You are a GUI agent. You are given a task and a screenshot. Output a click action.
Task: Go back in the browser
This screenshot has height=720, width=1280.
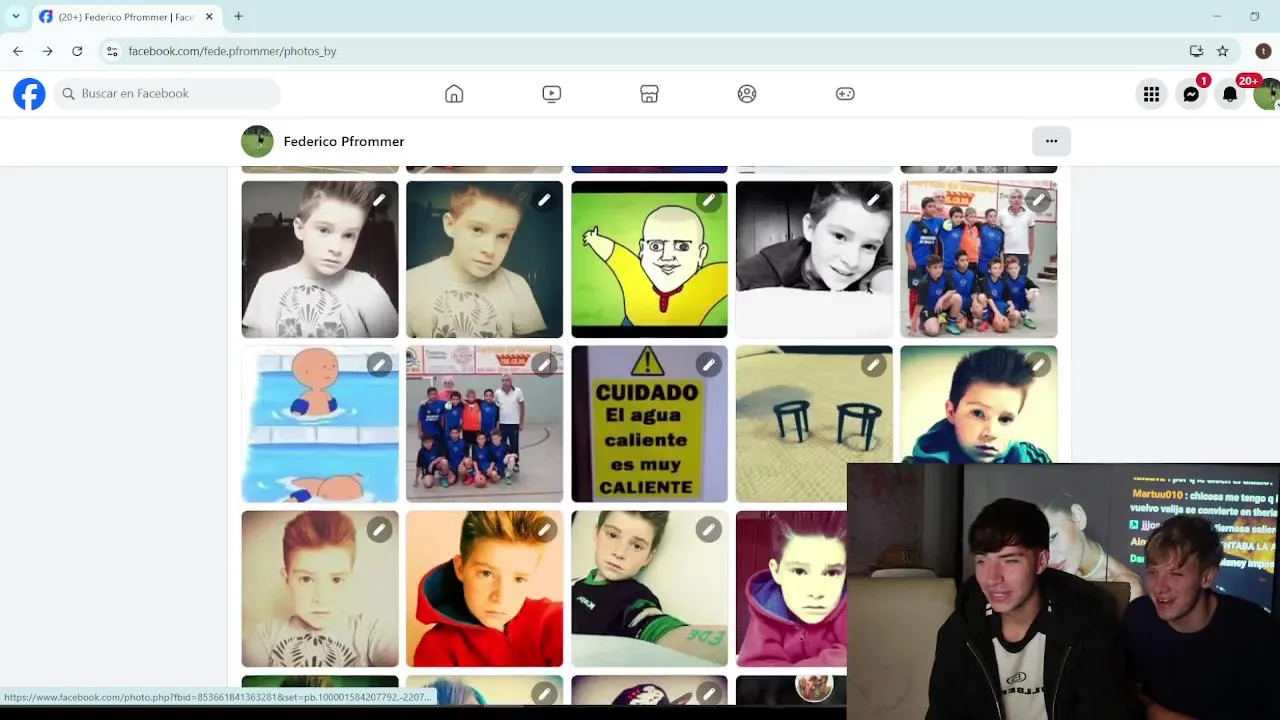[17, 51]
